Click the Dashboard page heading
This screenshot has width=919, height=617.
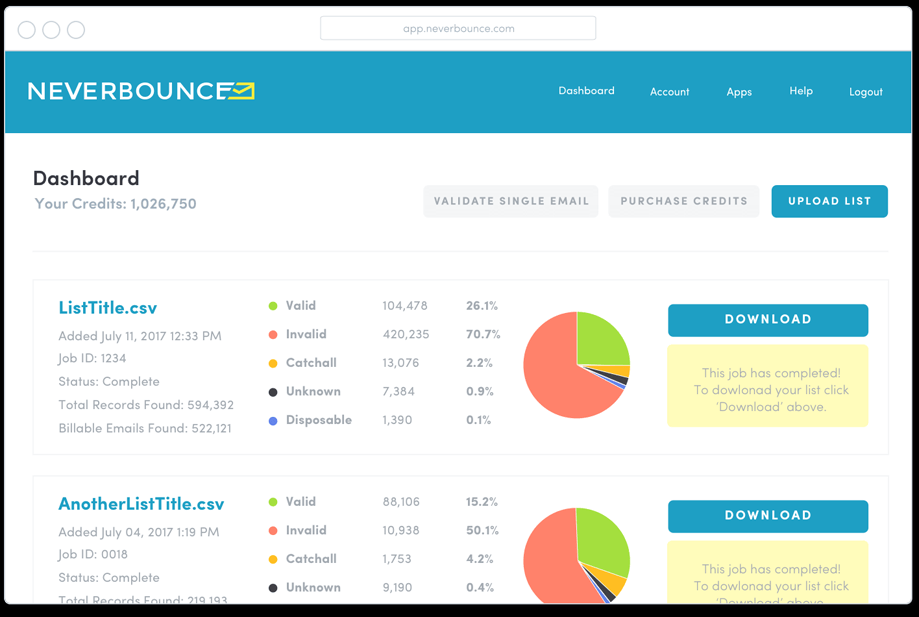[86, 178]
